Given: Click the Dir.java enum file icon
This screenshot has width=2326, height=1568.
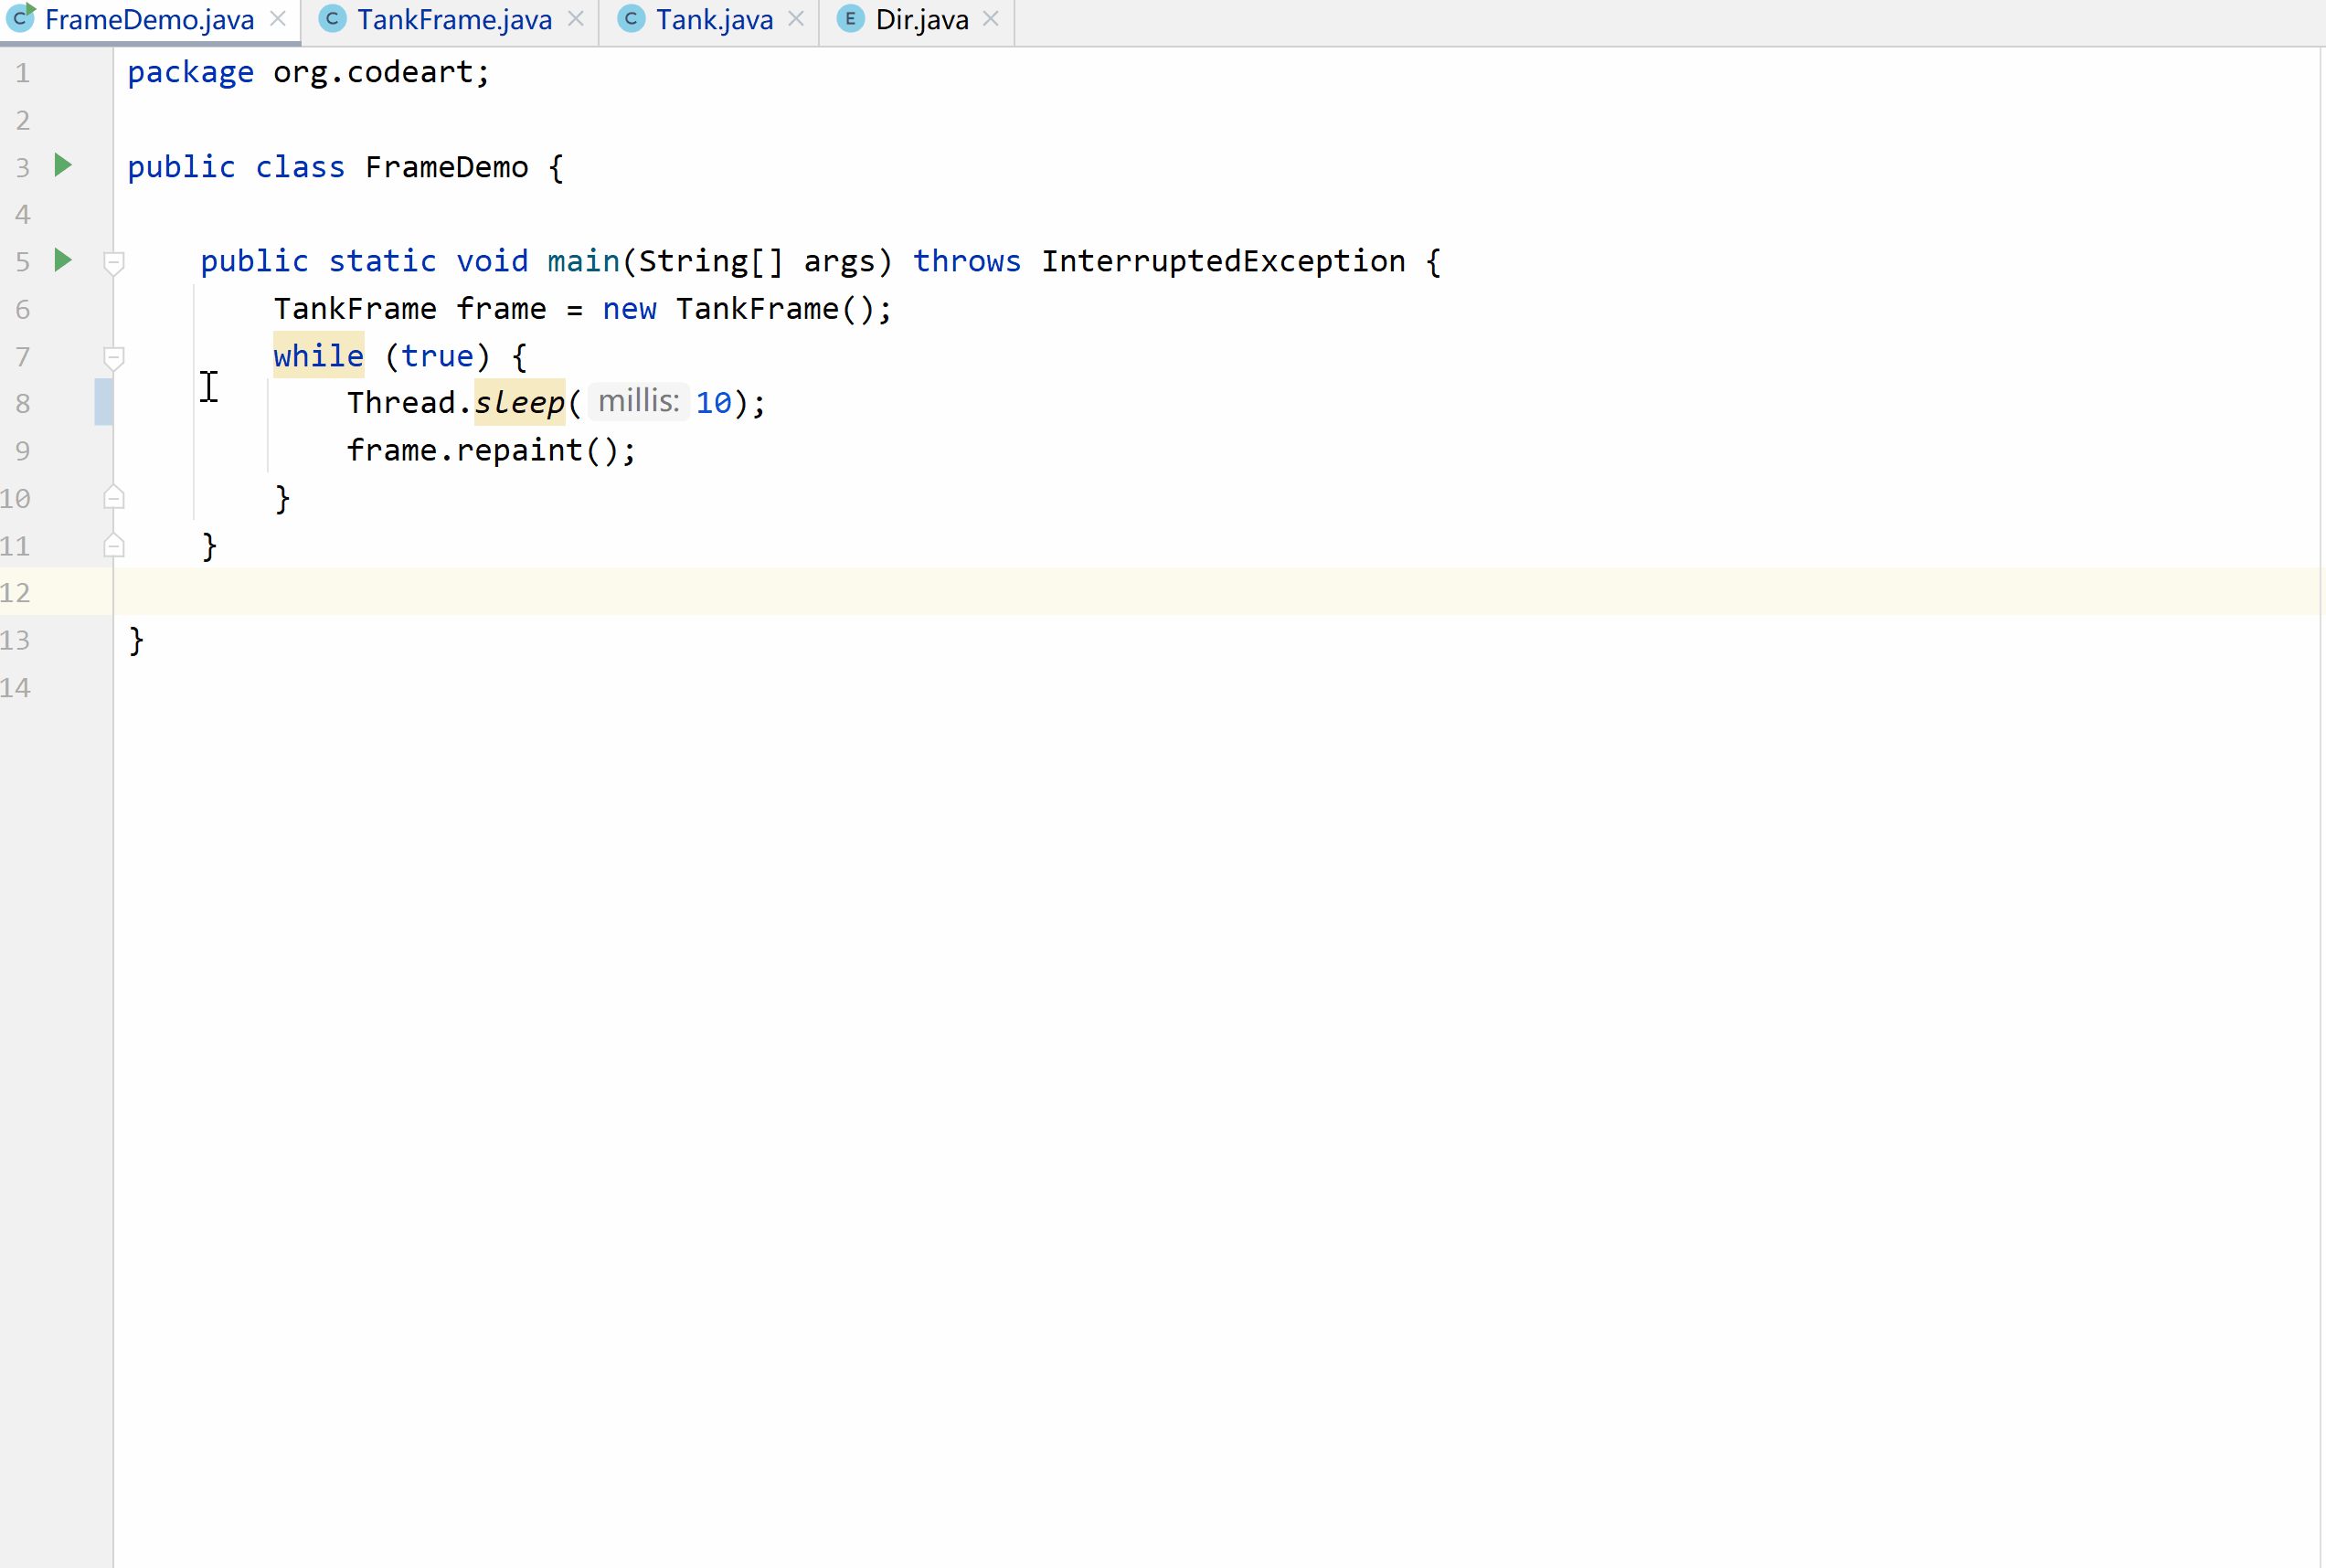Looking at the screenshot, I should tap(850, 19).
